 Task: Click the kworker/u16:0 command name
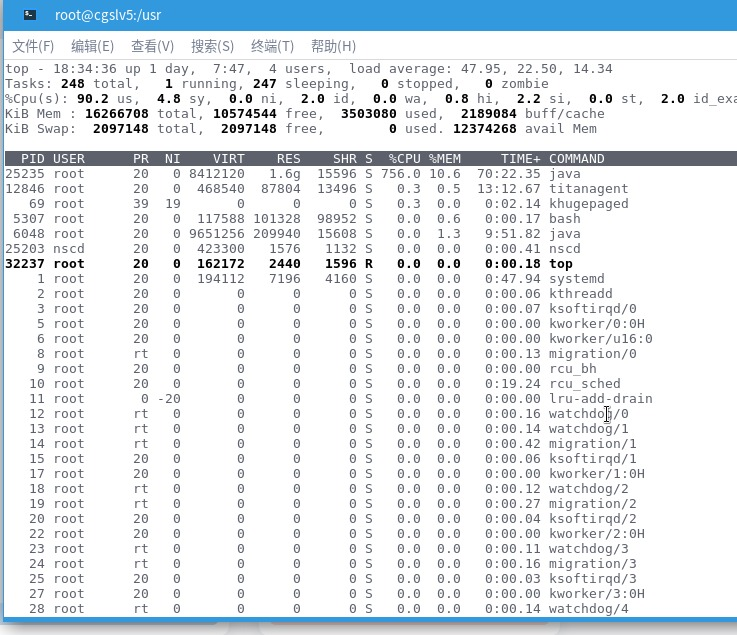[601, 339]
